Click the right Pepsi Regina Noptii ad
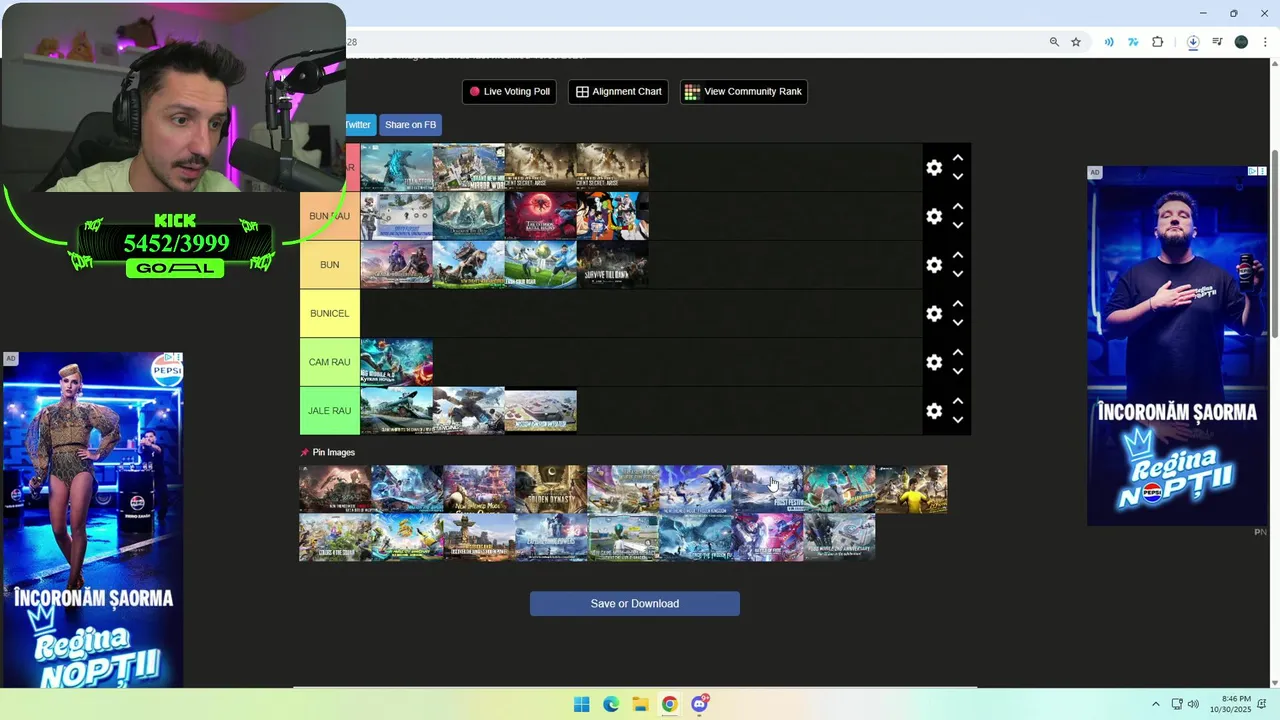This screenshot has width=1280, height=720. coord(1177,346)
